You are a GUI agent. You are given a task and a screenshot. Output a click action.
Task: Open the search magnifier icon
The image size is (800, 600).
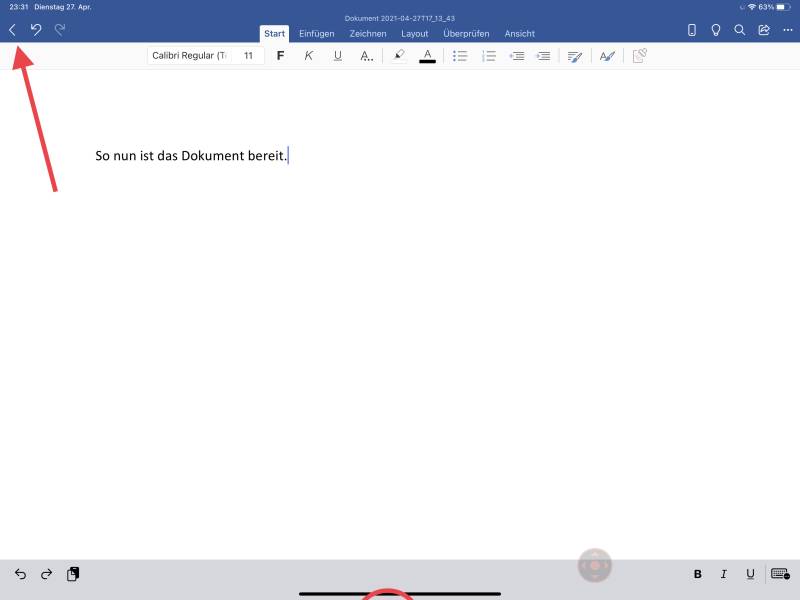740,30
